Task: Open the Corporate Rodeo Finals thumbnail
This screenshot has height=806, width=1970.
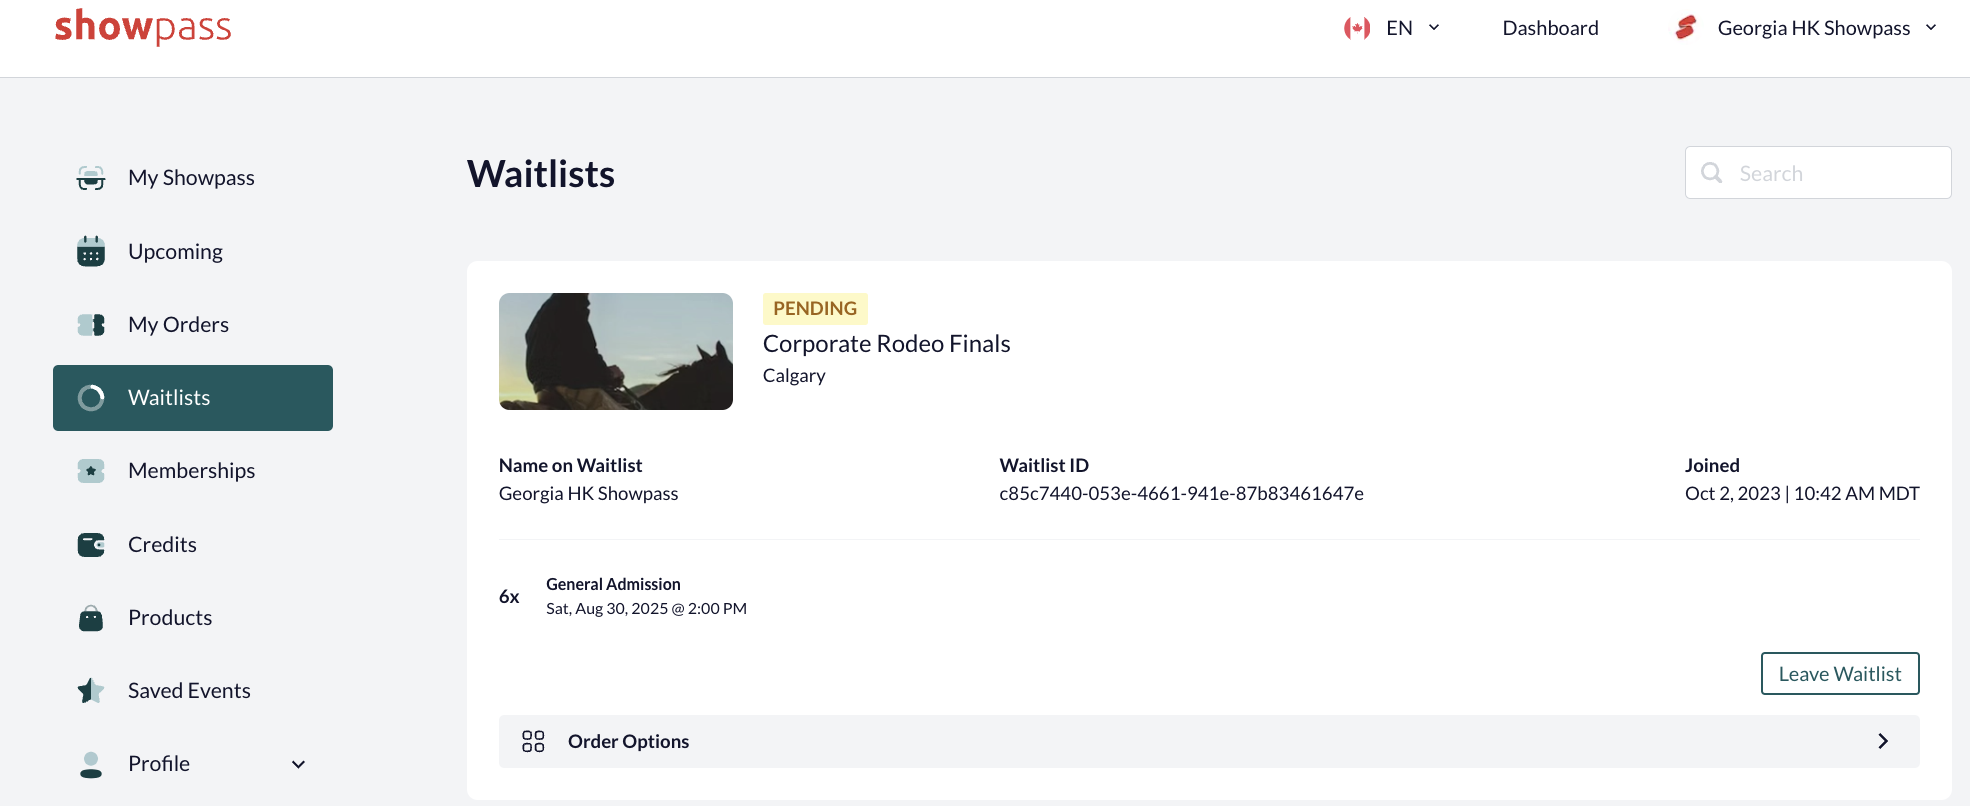Action: pyautogui.click(x=616, y=351)
